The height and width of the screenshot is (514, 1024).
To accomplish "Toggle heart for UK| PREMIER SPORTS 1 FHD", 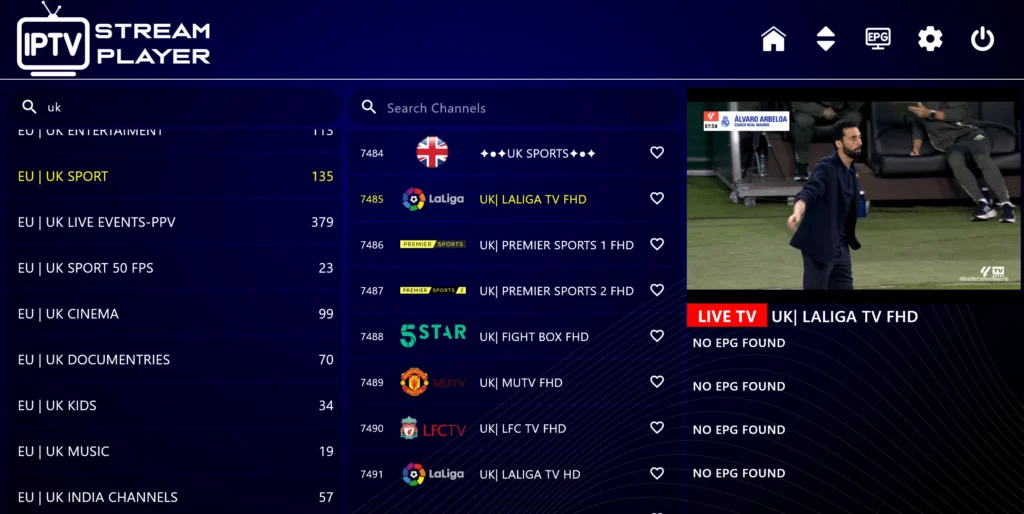I will click(657, 244).
